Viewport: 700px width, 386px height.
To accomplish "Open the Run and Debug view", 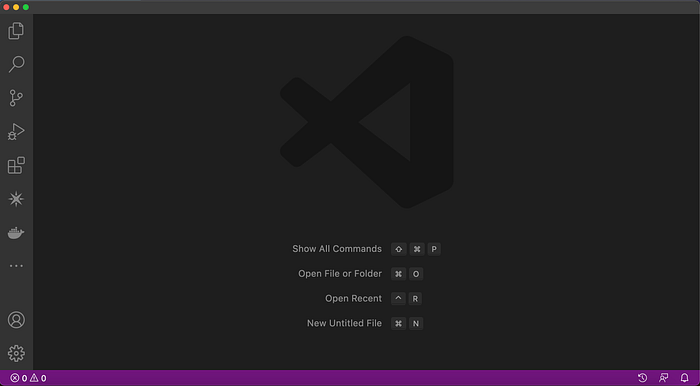I will tap(16, 132).
